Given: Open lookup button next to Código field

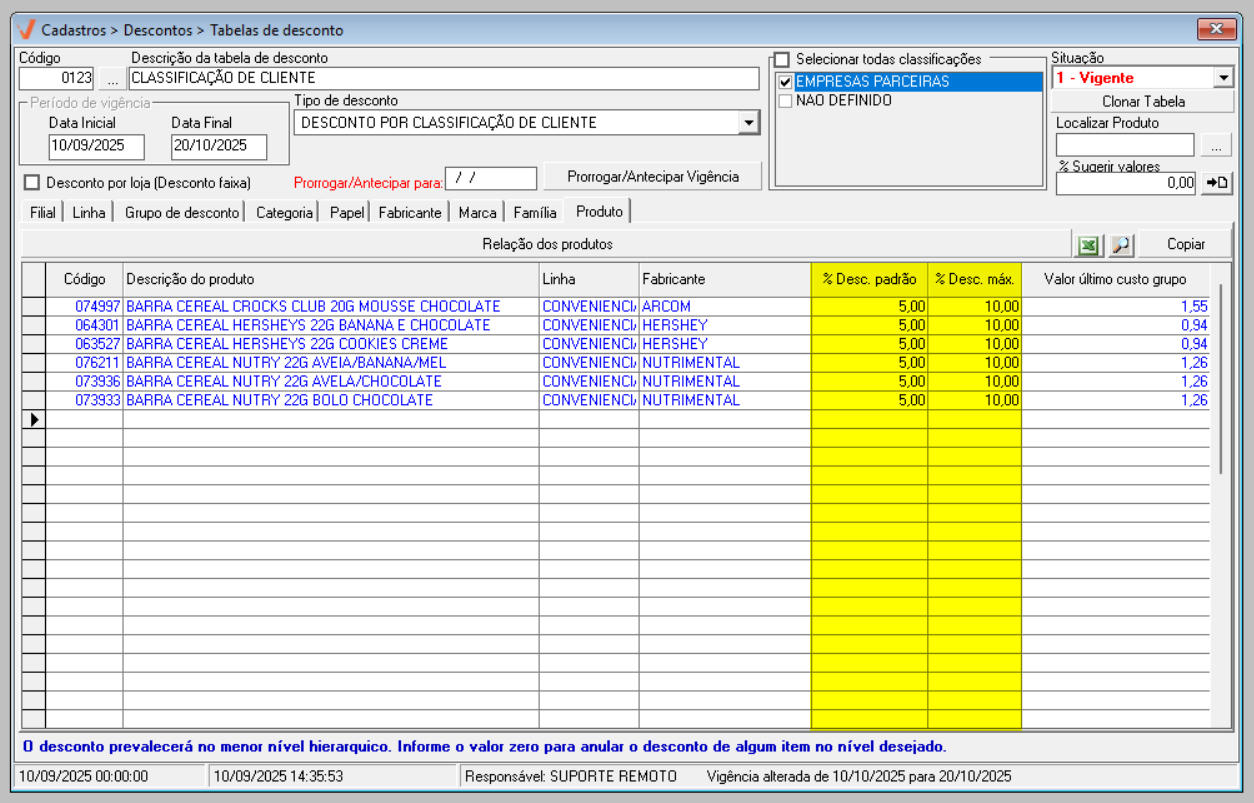Looking at the screenshot, I should coord(112,78).
